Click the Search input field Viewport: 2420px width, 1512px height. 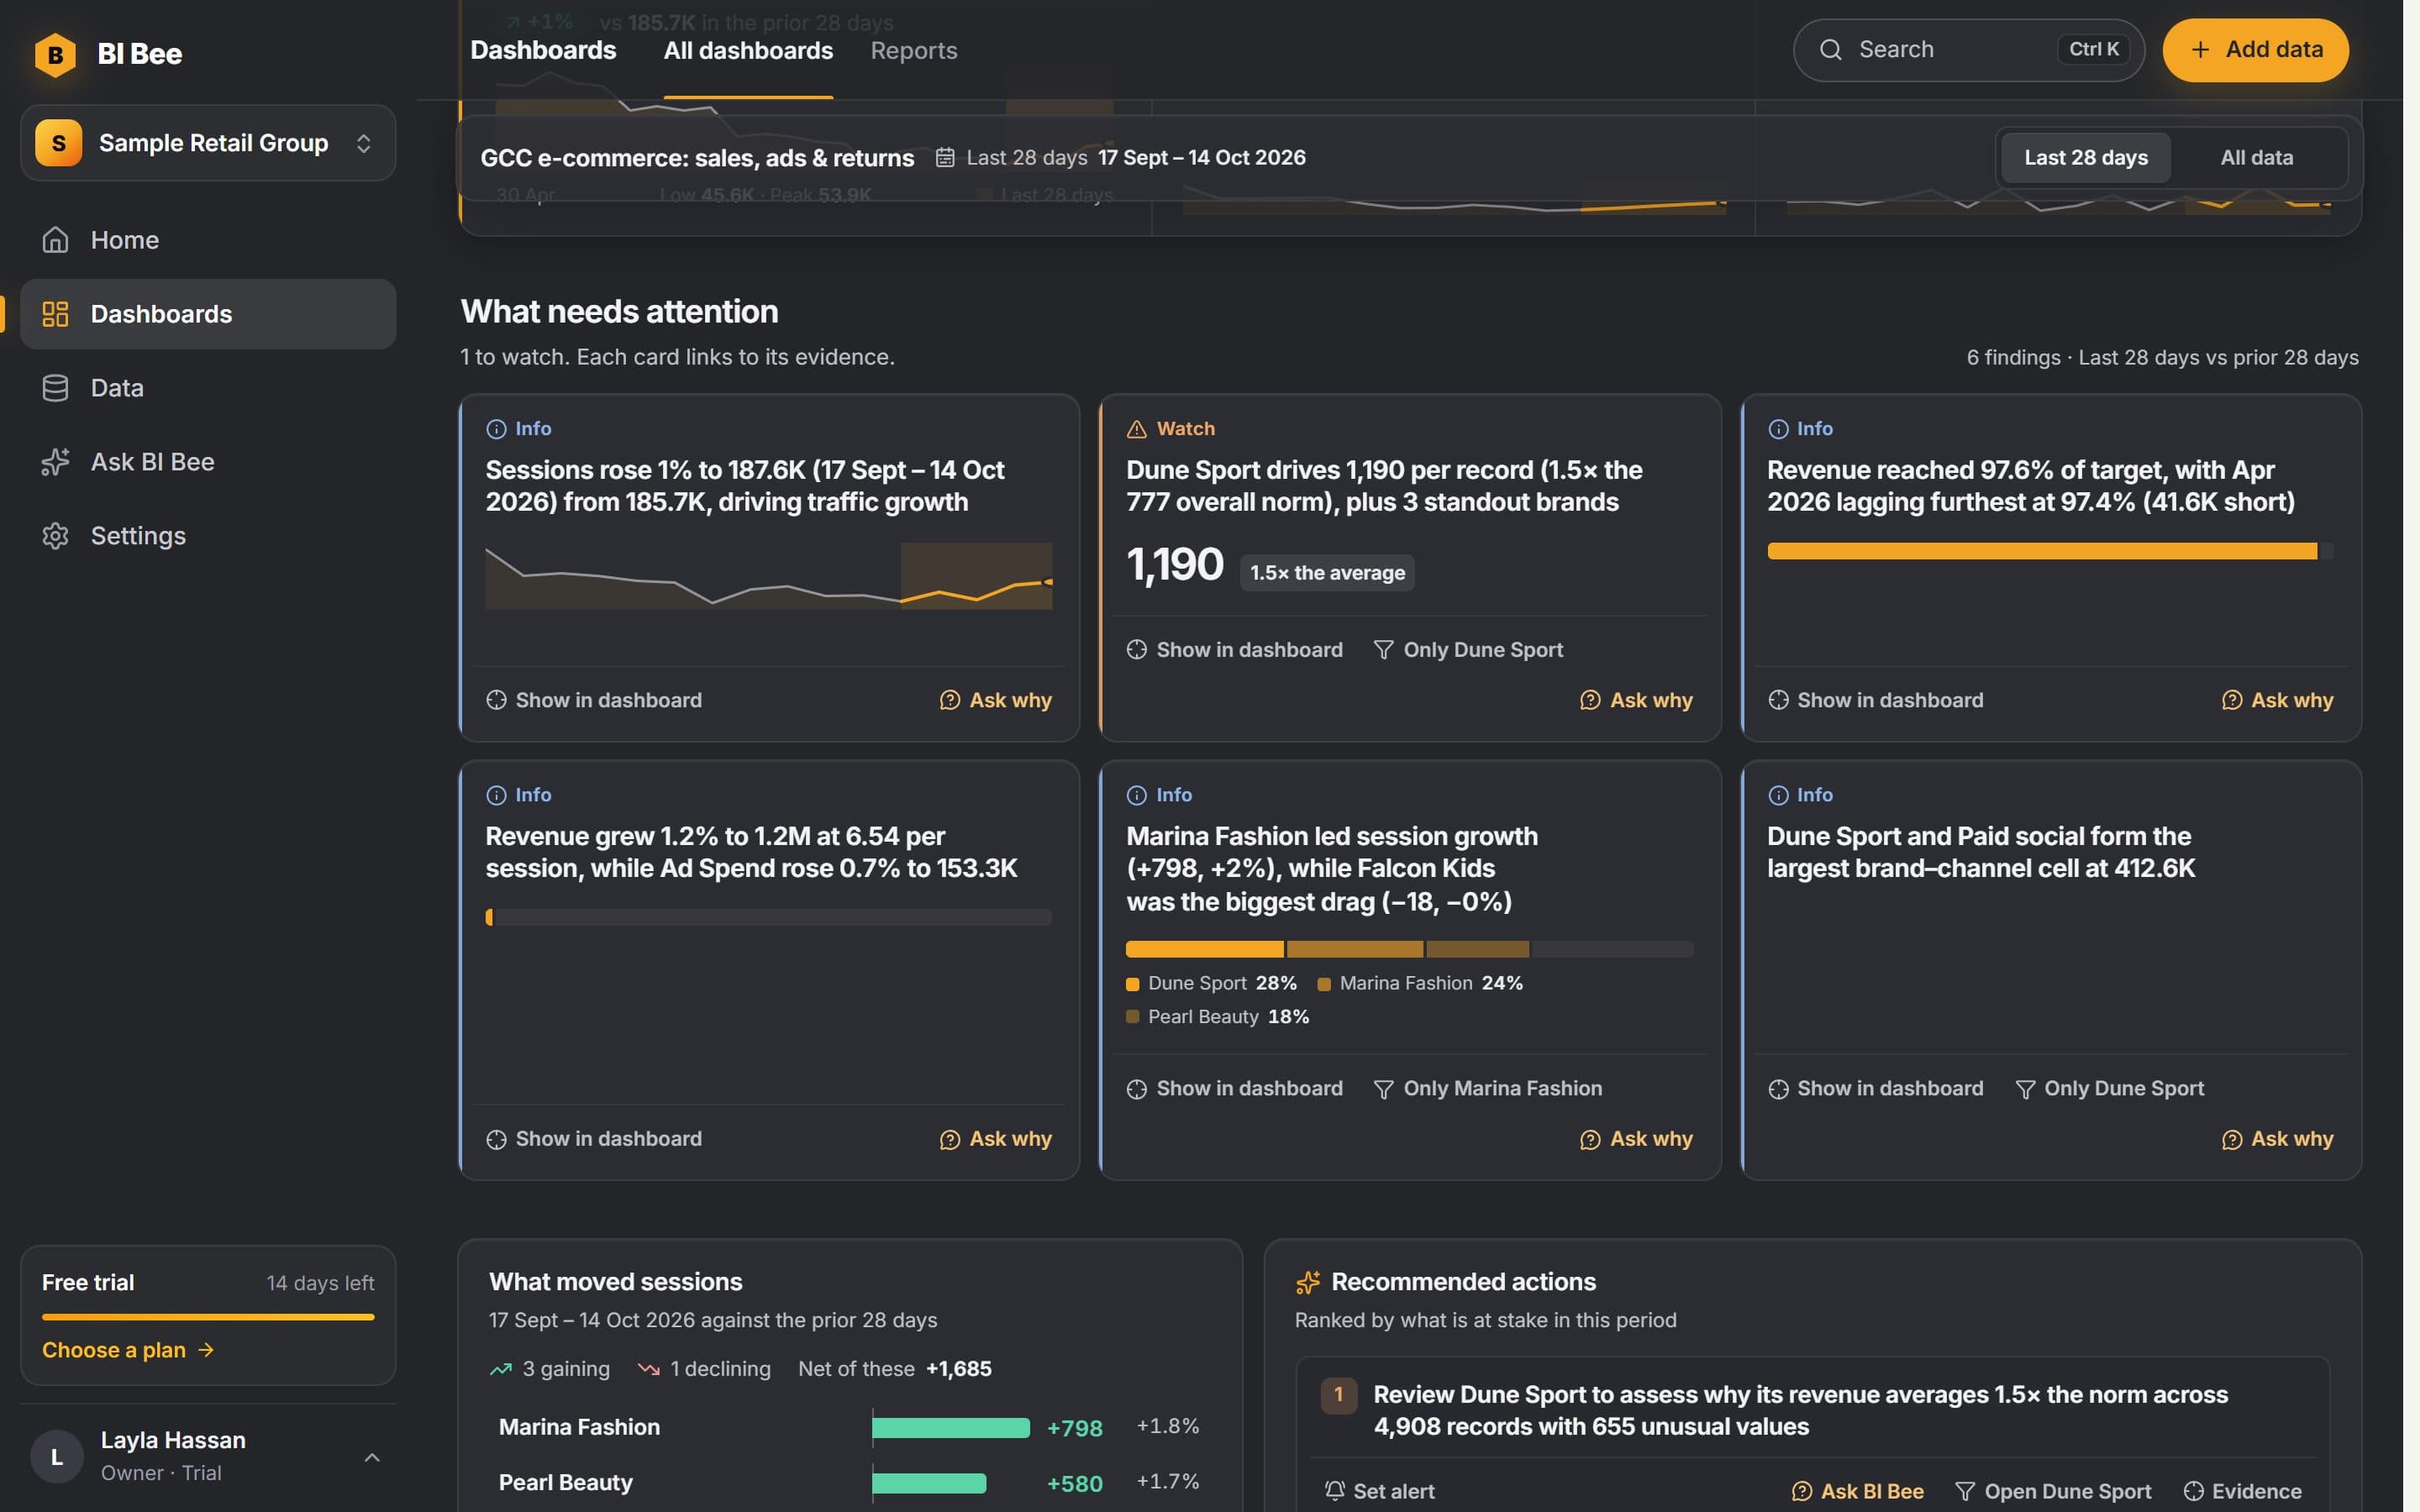tap(1968, 49)
